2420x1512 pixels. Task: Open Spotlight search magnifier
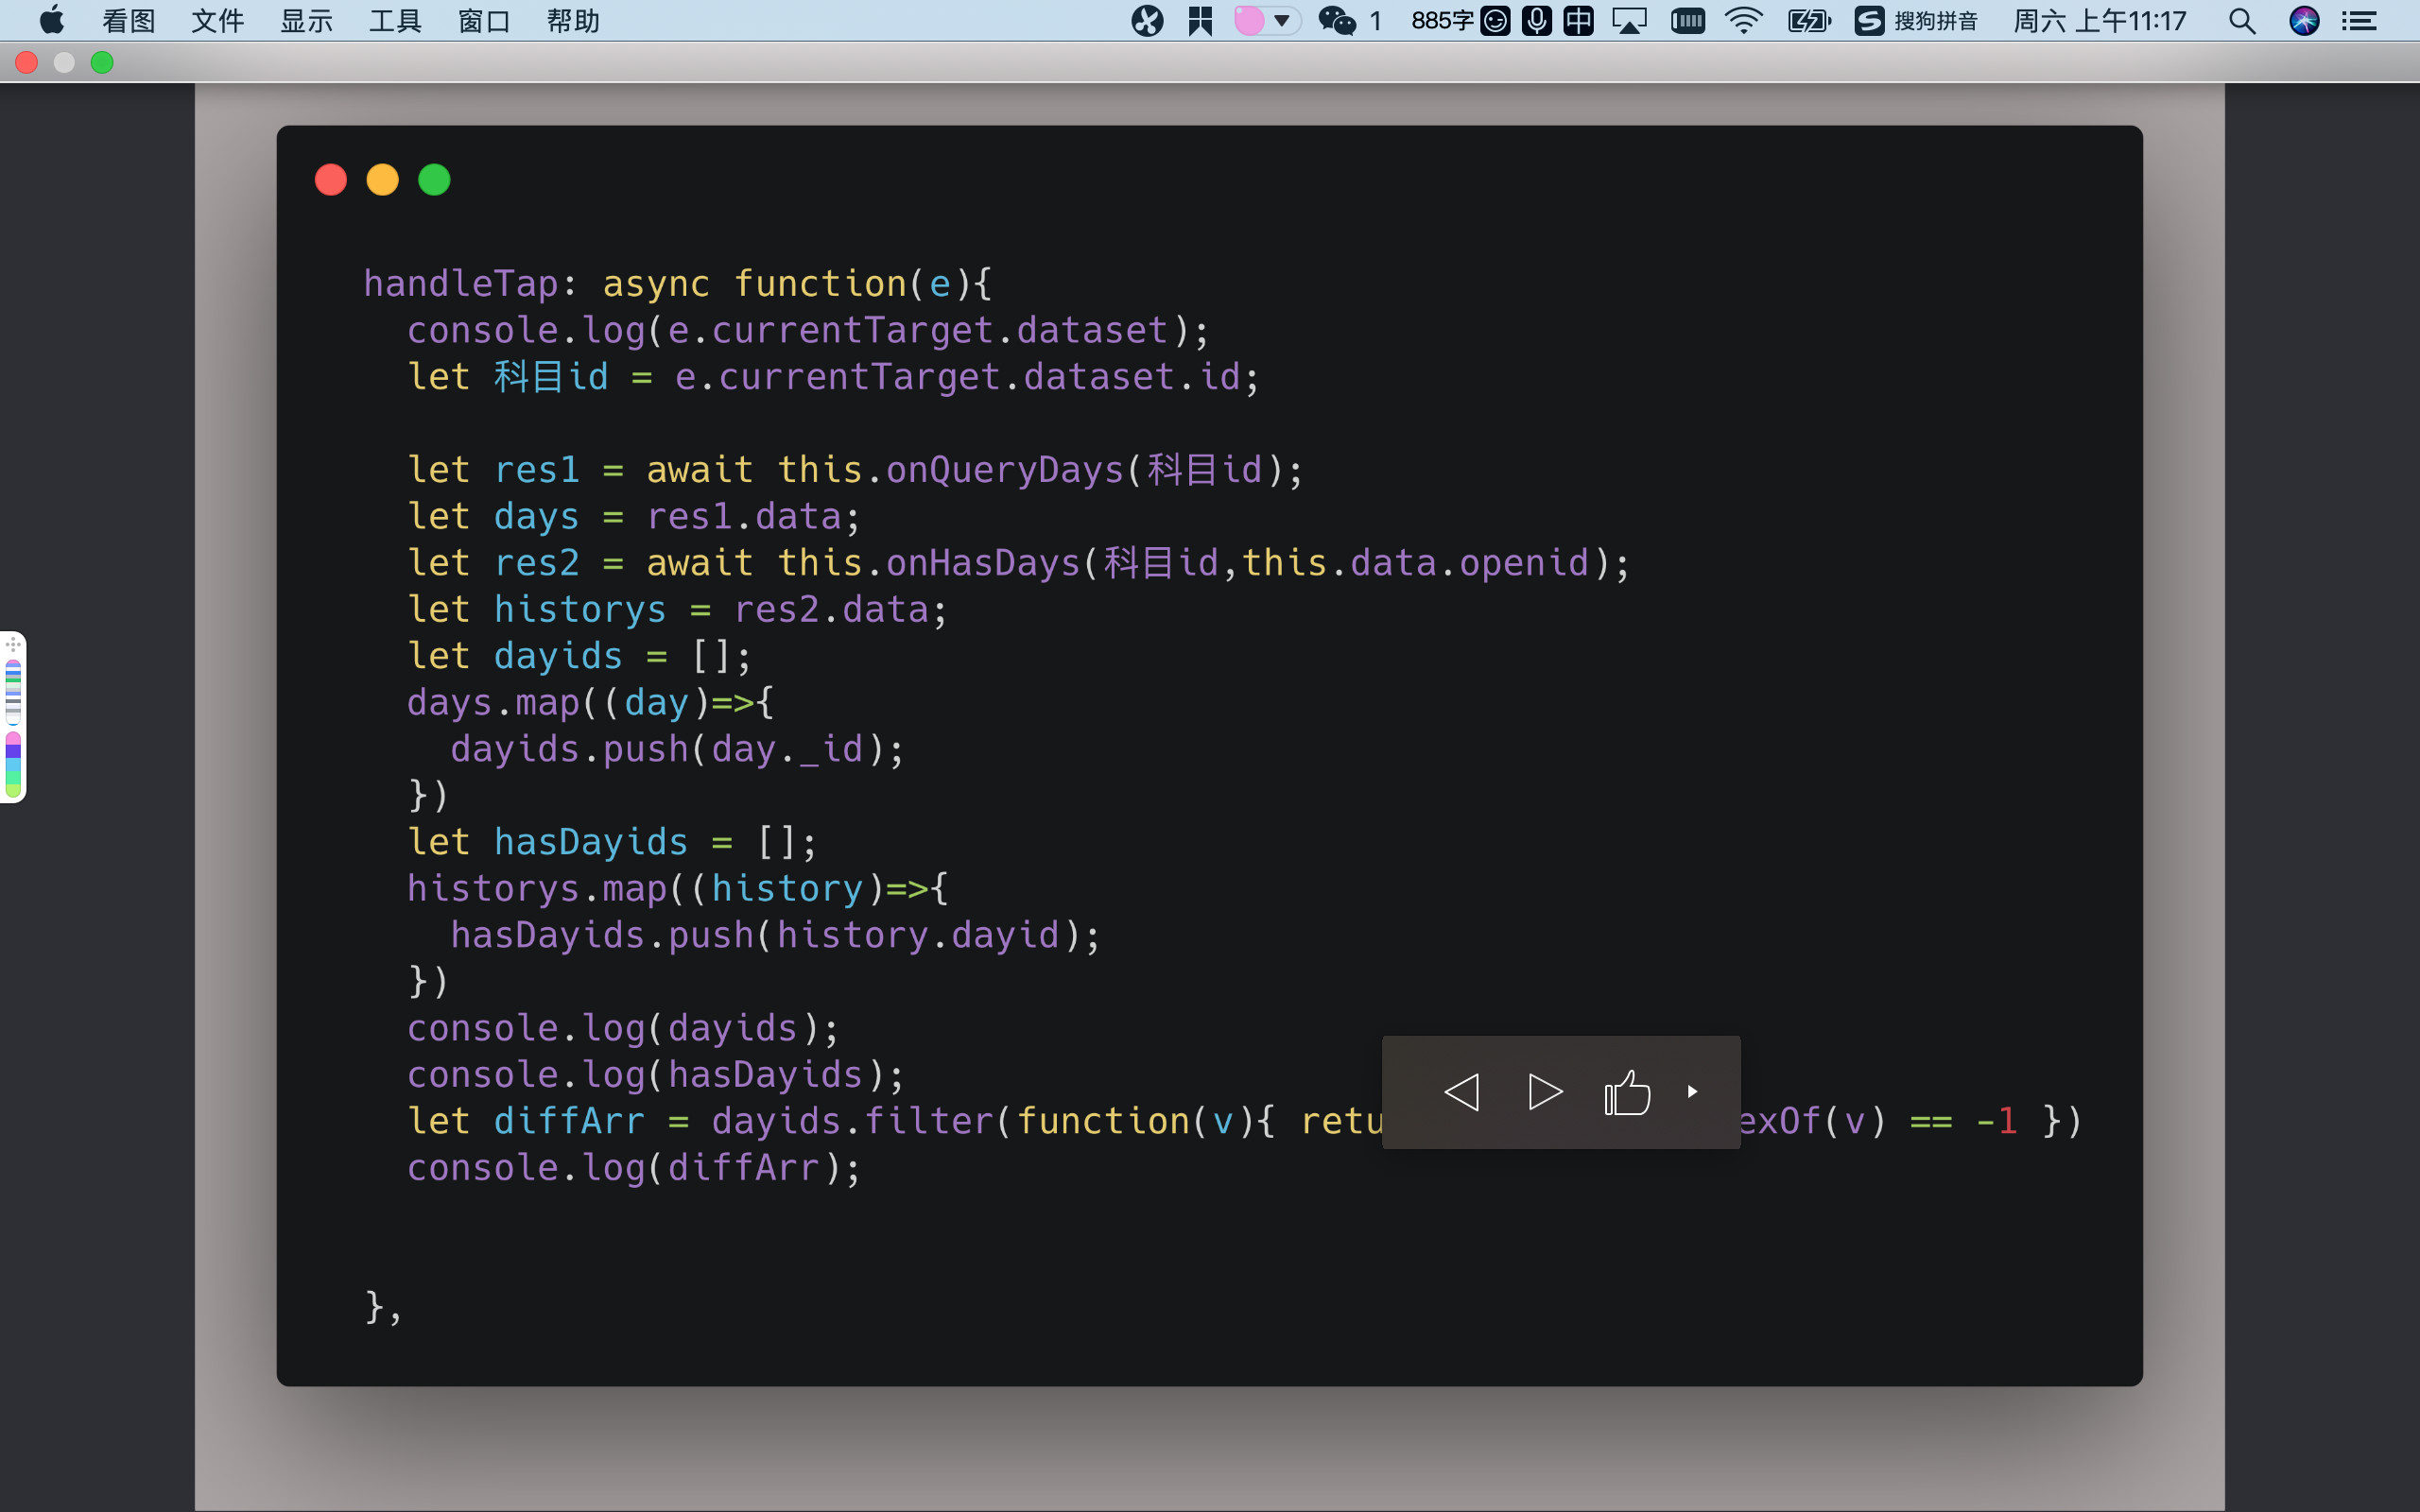(2241, 21)
